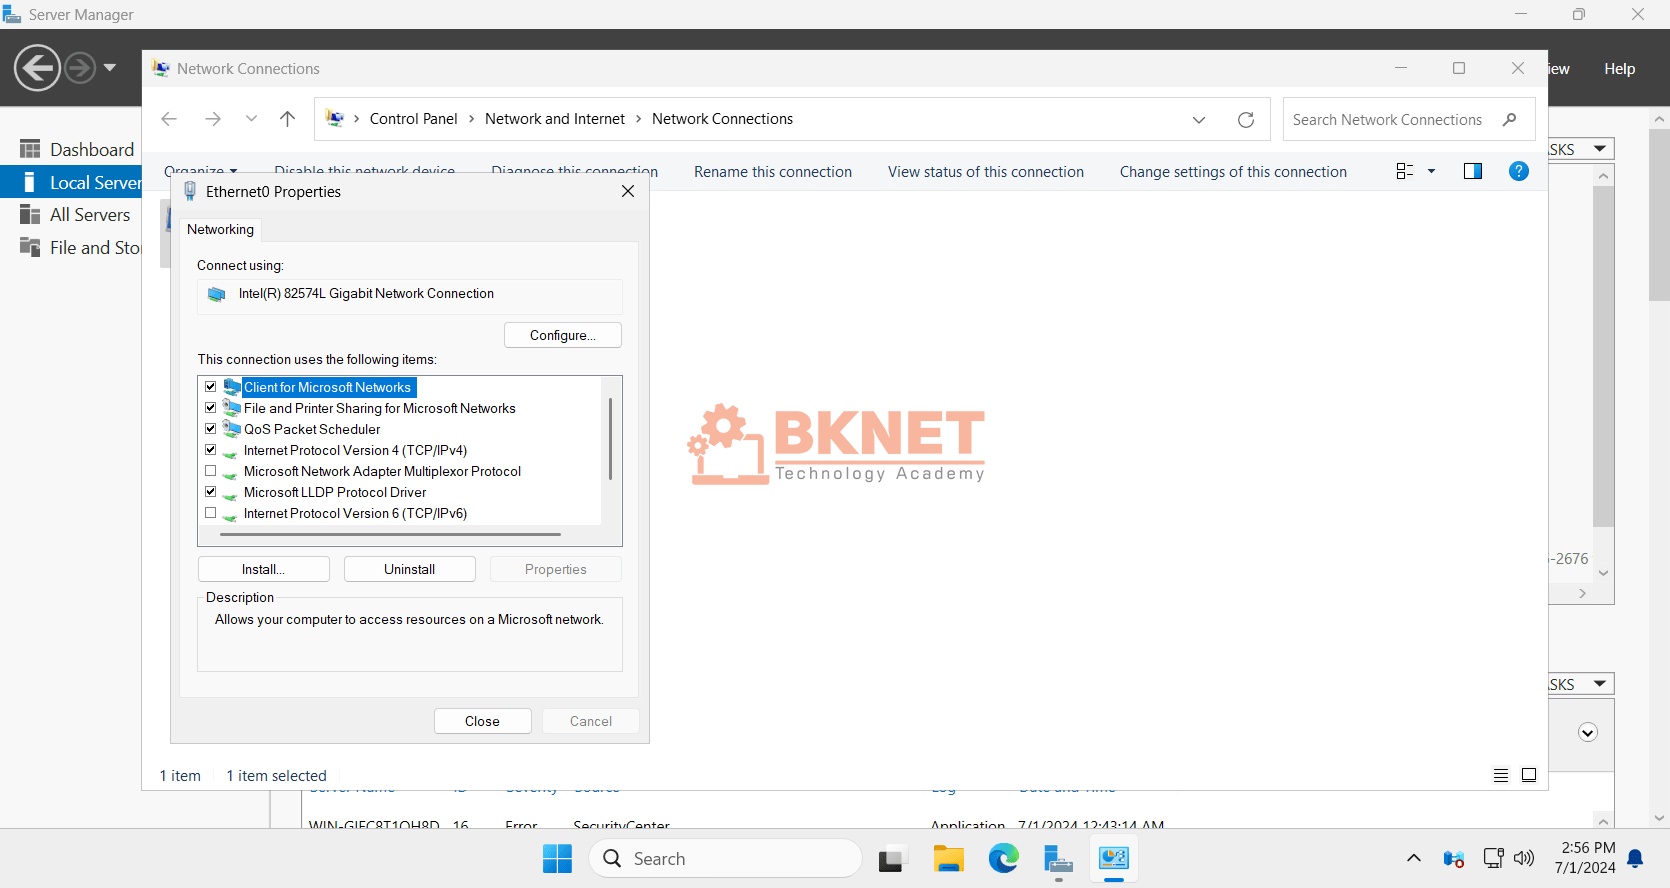1670x888 pixels.
Task: Uncheck QoS Packet Scheduler checkbox
Action: pos(210,429)
